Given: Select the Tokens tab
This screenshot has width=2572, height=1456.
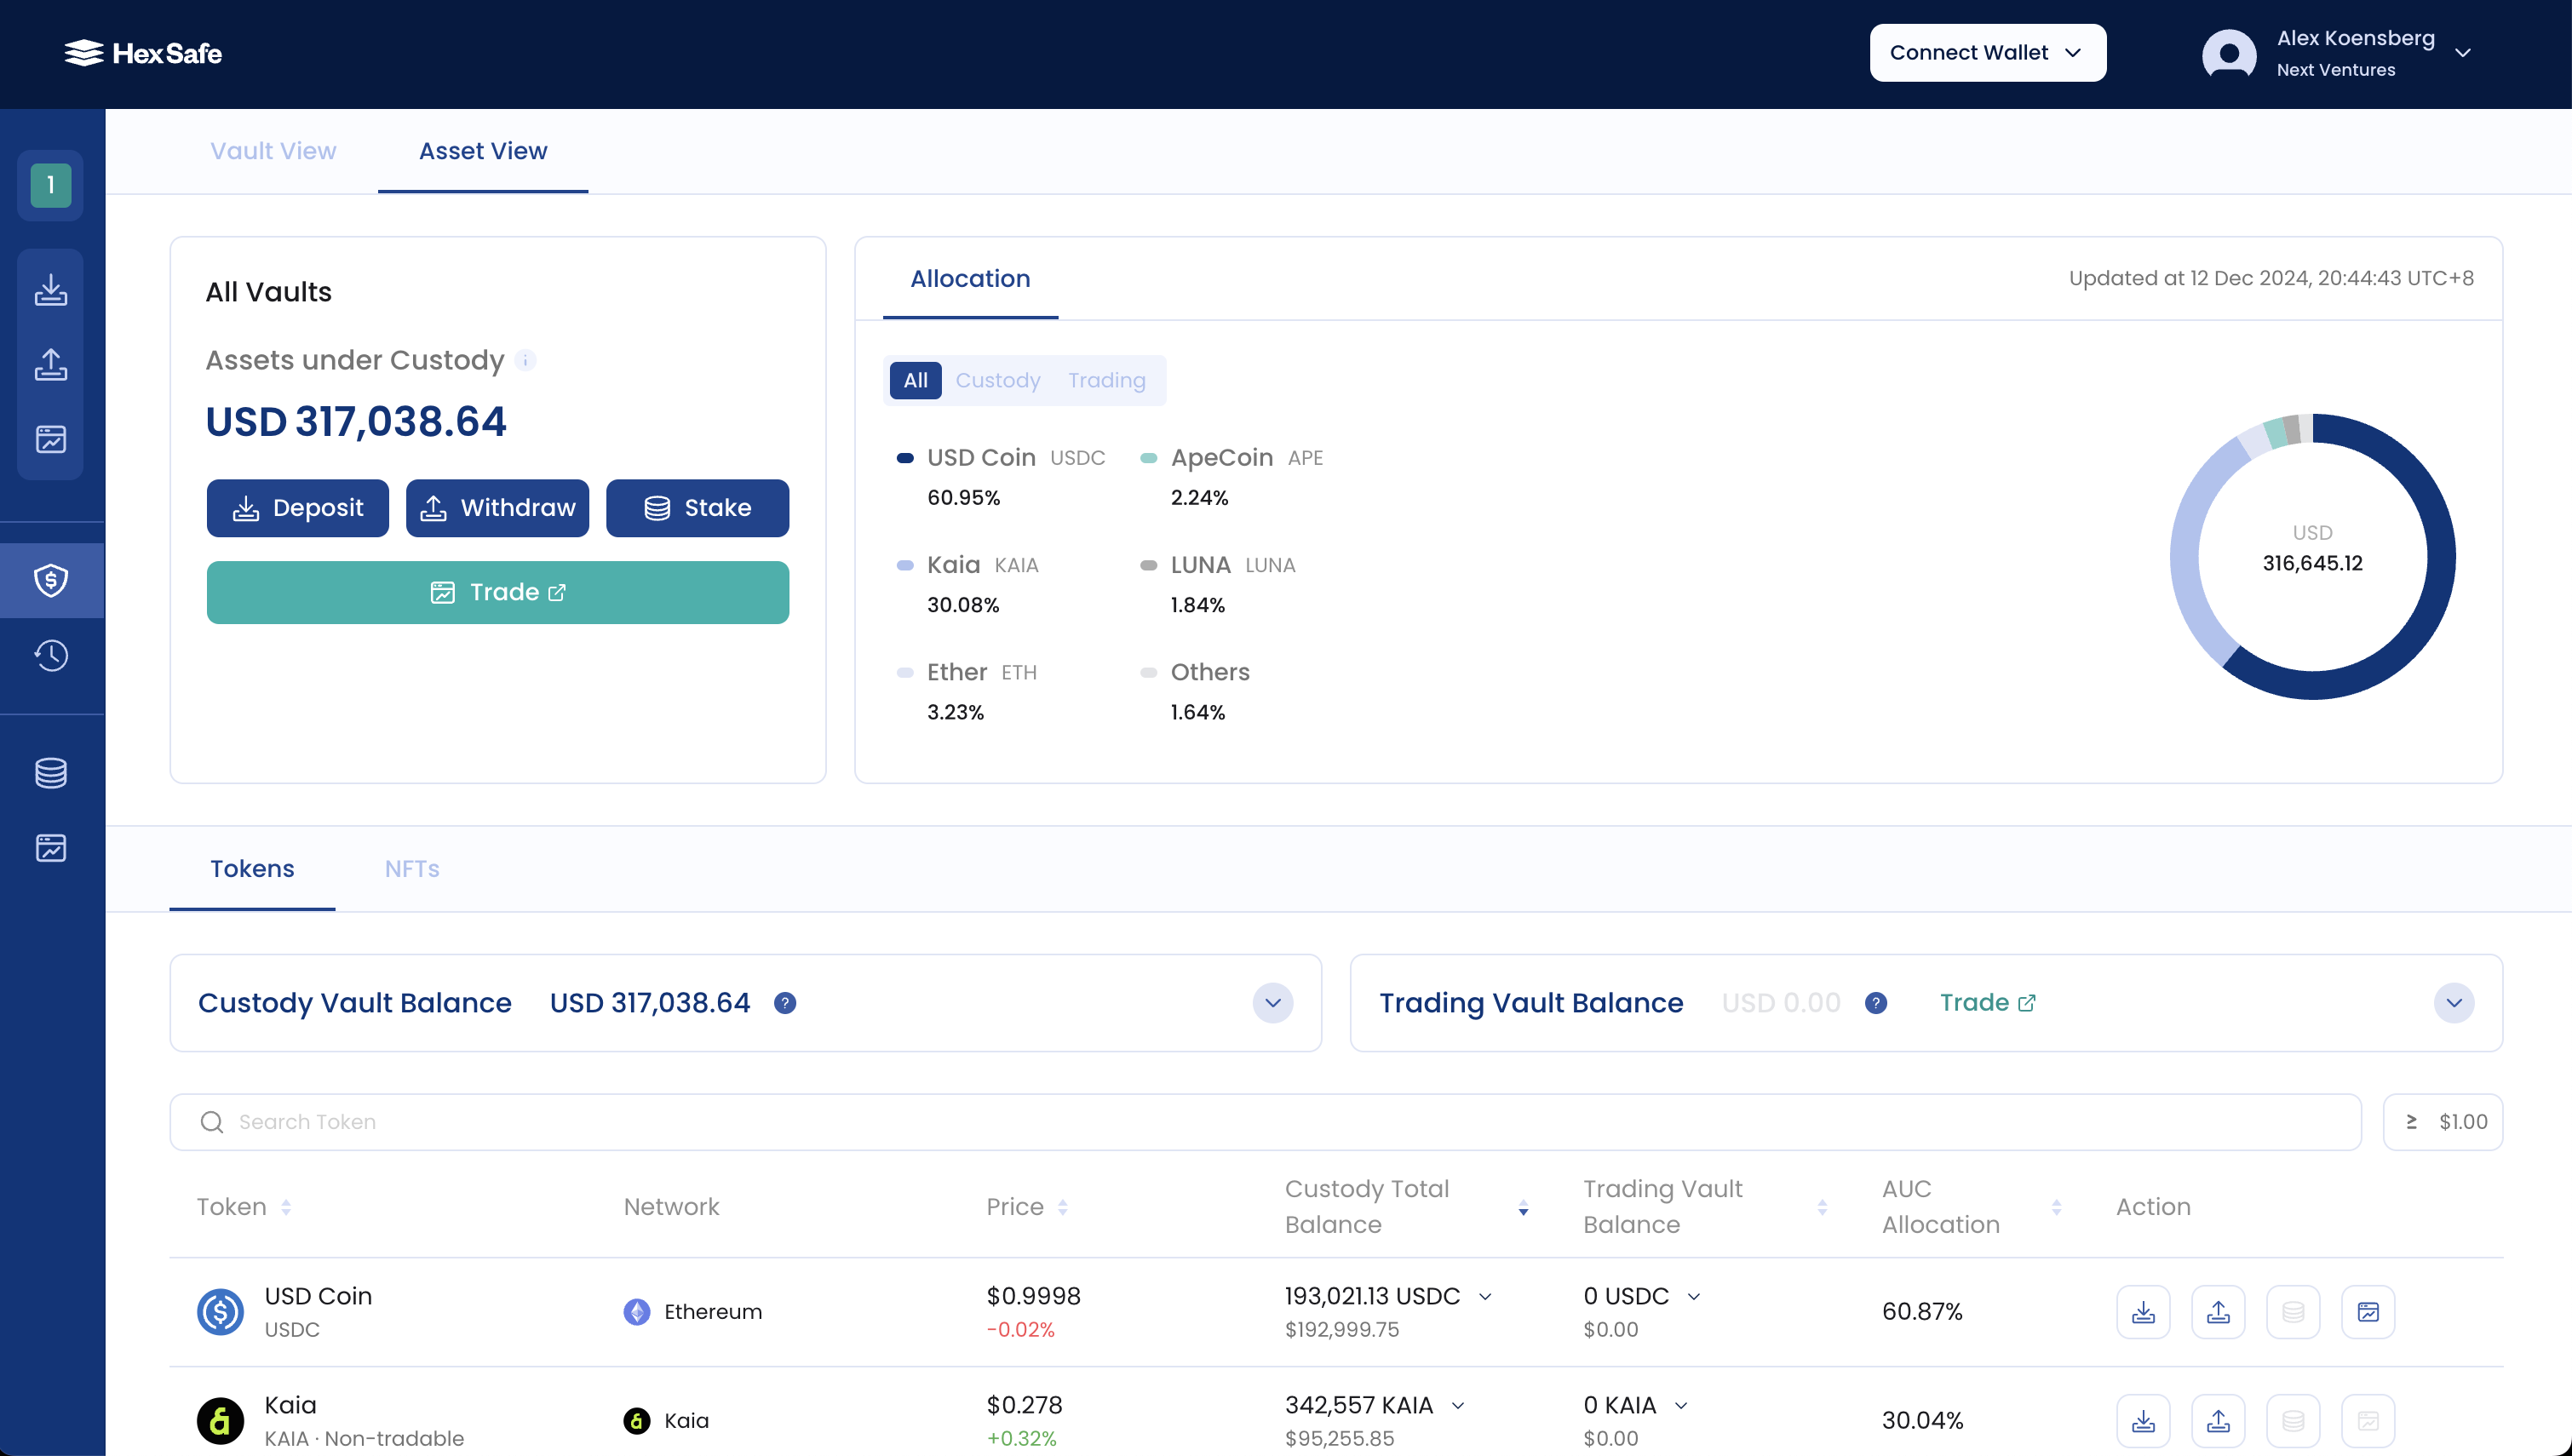Looking at the screenshot, I should [252, 869].
